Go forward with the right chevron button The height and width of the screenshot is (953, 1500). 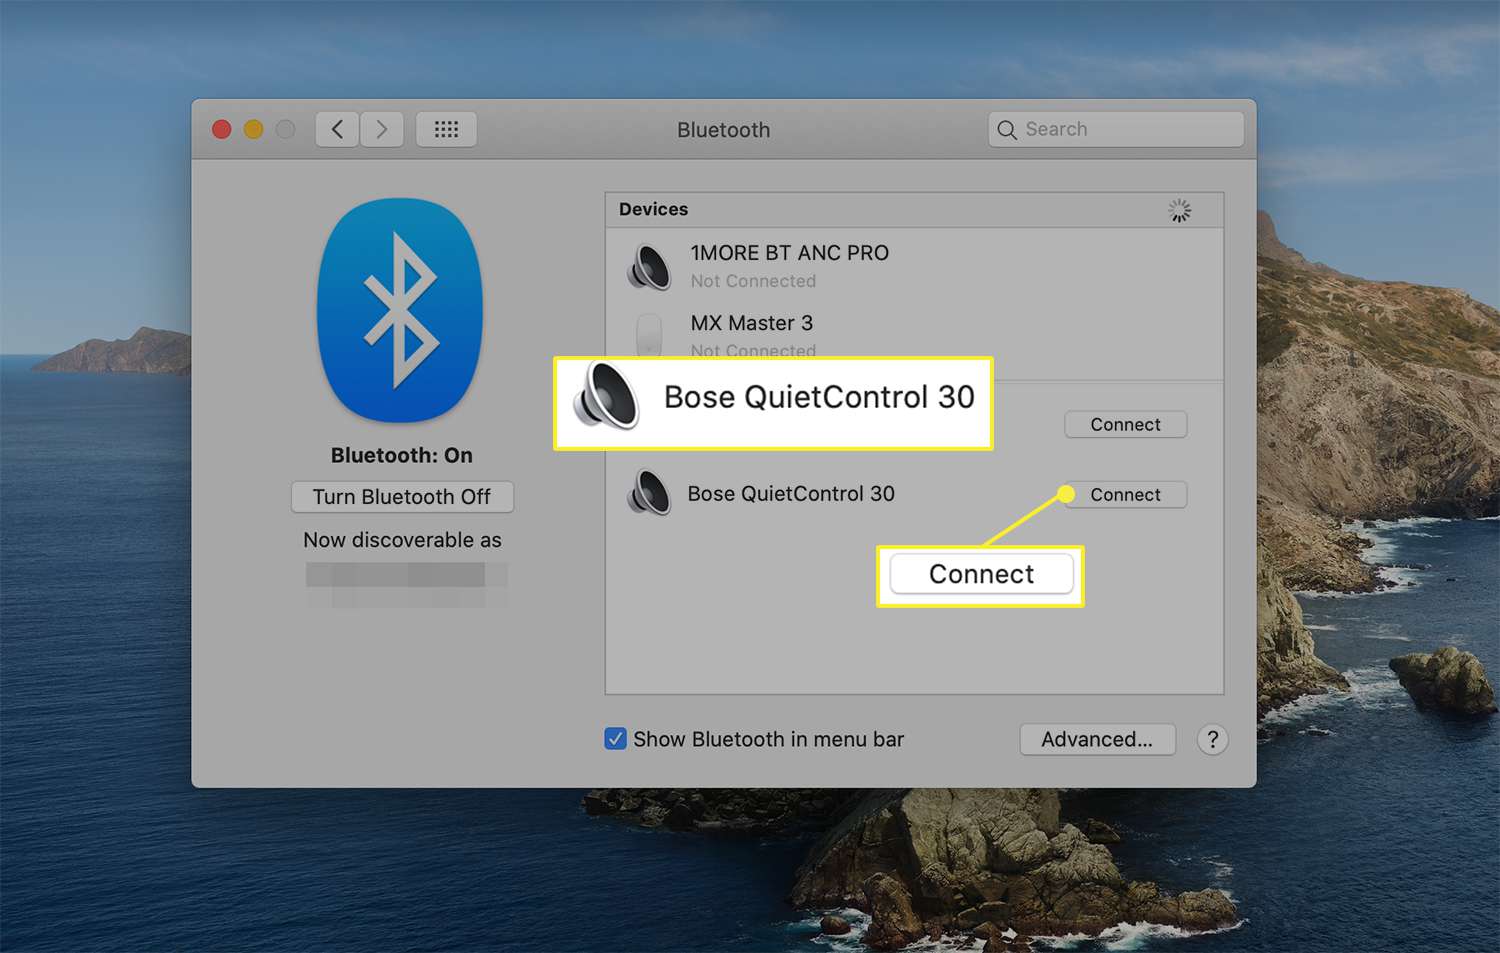click(382, 129)
